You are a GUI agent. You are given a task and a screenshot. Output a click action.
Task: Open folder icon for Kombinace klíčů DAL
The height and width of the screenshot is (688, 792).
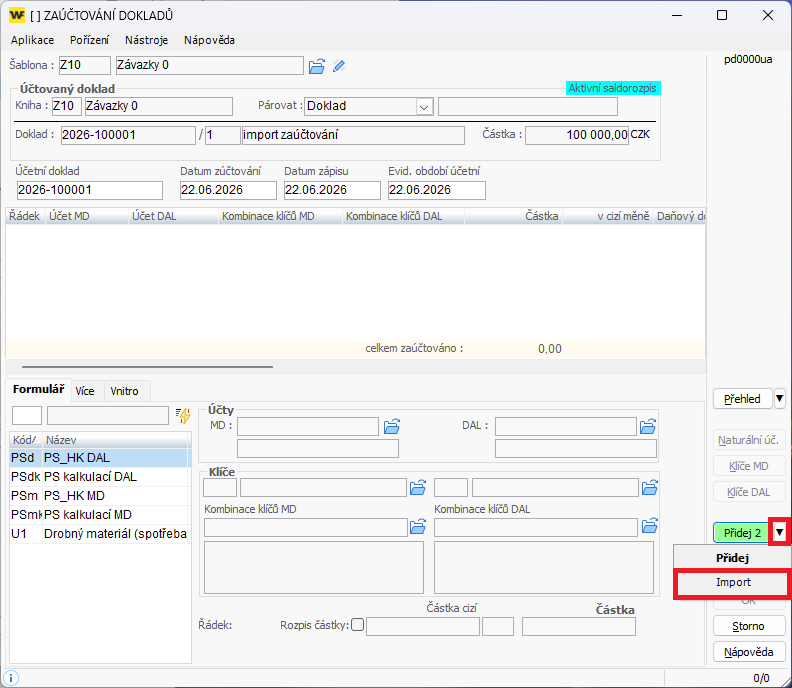tap(650, 527)
